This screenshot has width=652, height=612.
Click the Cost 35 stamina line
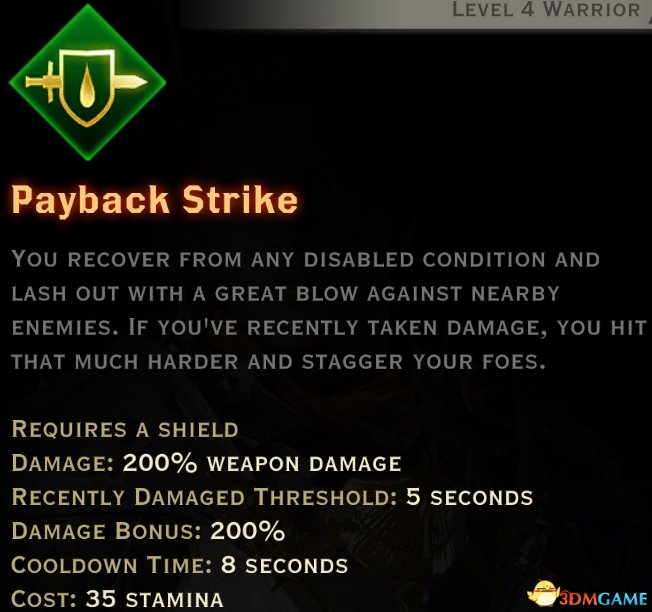tap(117, 599)
